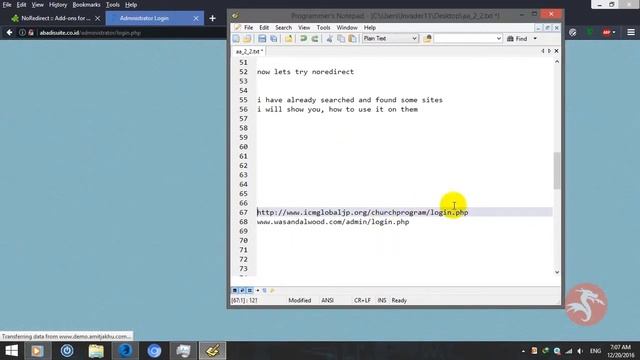Click the taskbar clock showing 7:07 AM
This screenshot has width=640, height=360.
tap(620, 351)
